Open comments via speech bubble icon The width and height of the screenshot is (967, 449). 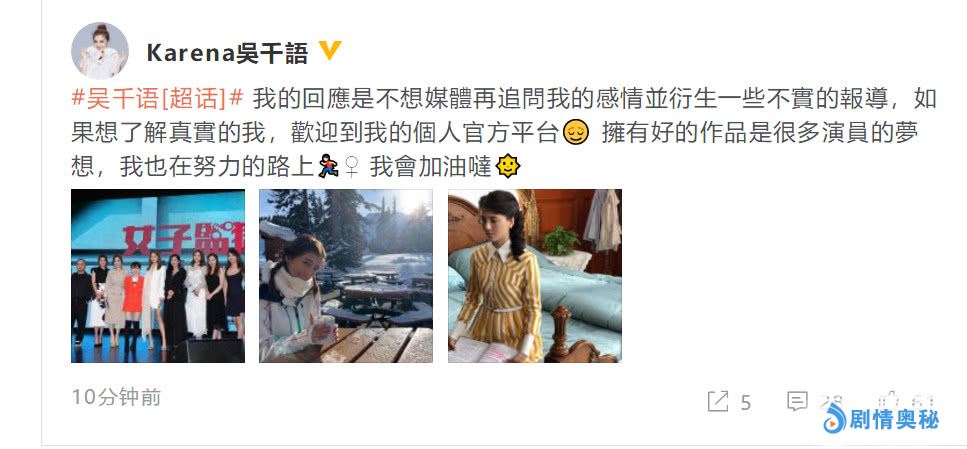coord(797,401)
